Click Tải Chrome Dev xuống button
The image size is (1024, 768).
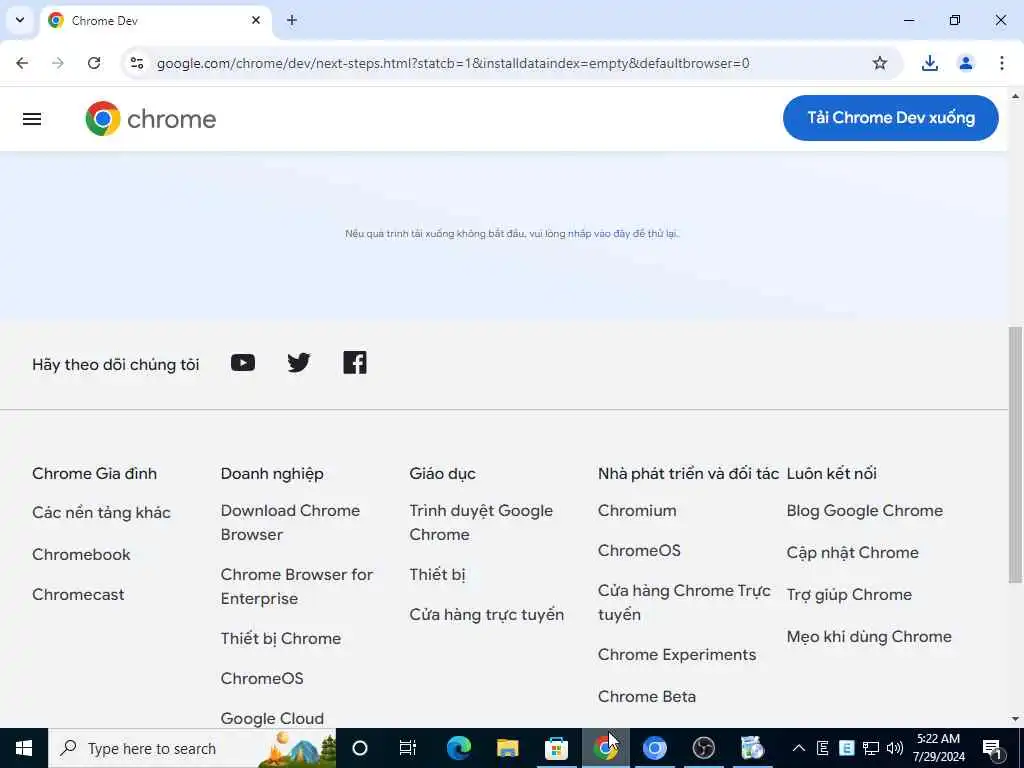891,118
